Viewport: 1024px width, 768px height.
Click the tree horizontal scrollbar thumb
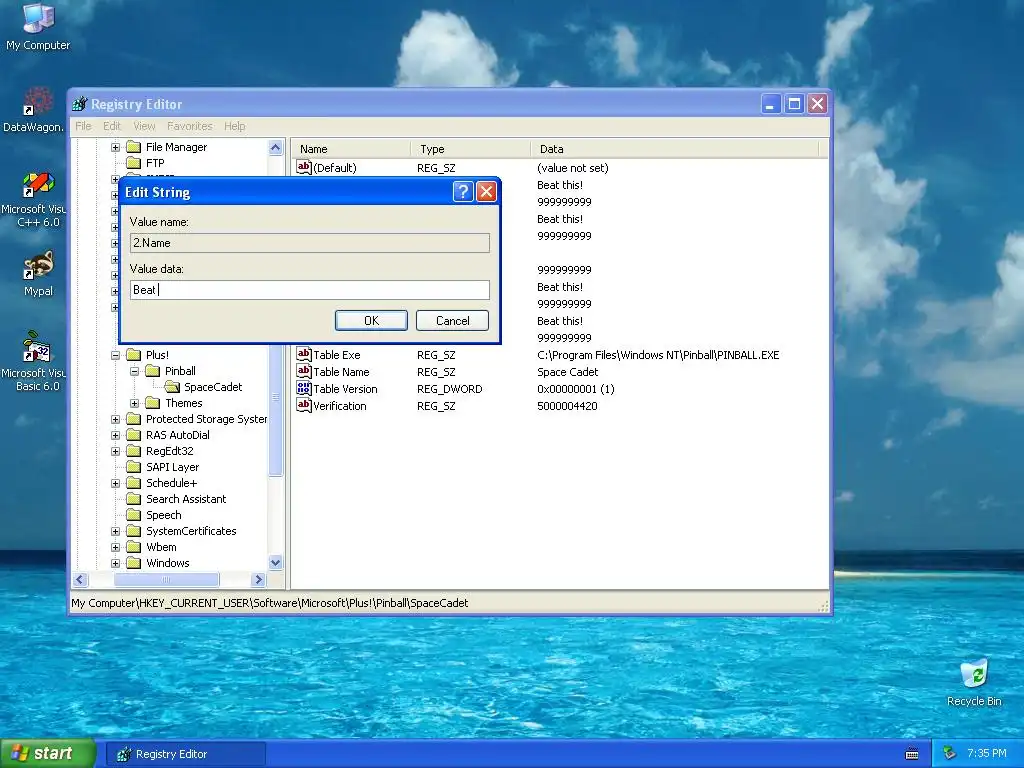[x=167, y=579]
